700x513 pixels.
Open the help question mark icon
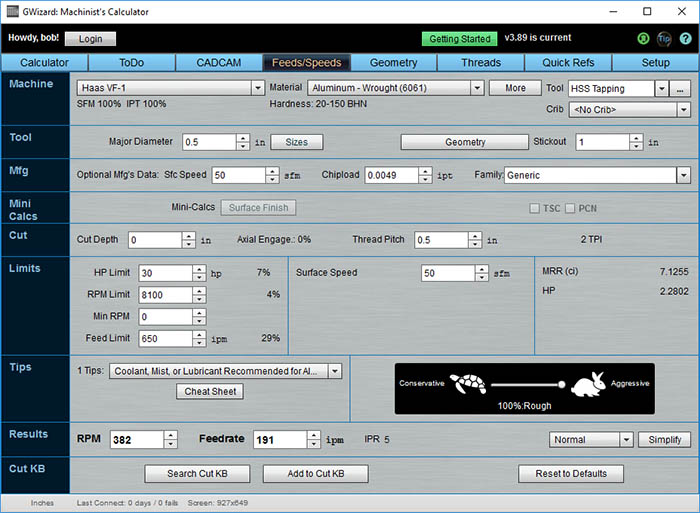tap(685, 39)
